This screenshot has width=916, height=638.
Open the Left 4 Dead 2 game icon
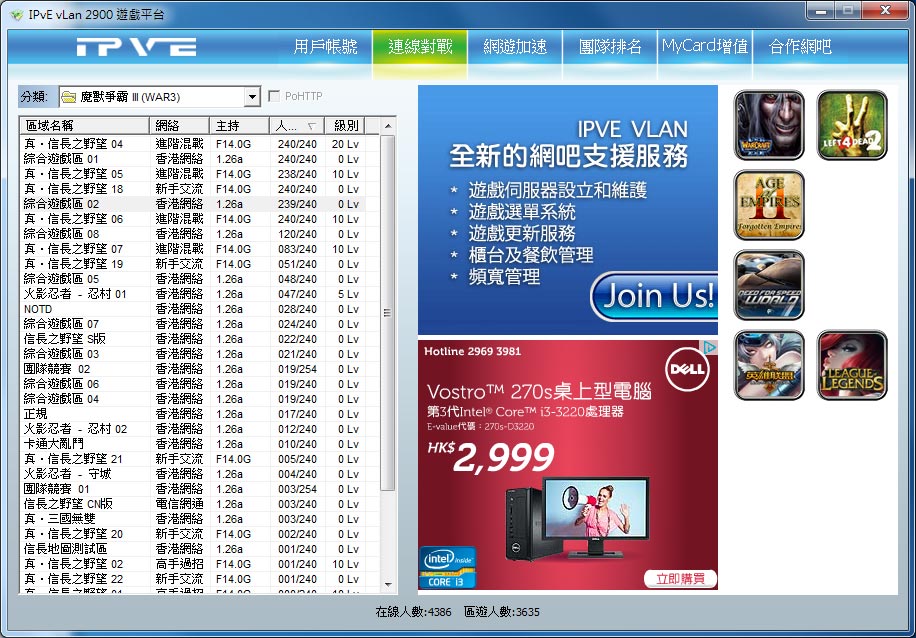coord(852,125)
